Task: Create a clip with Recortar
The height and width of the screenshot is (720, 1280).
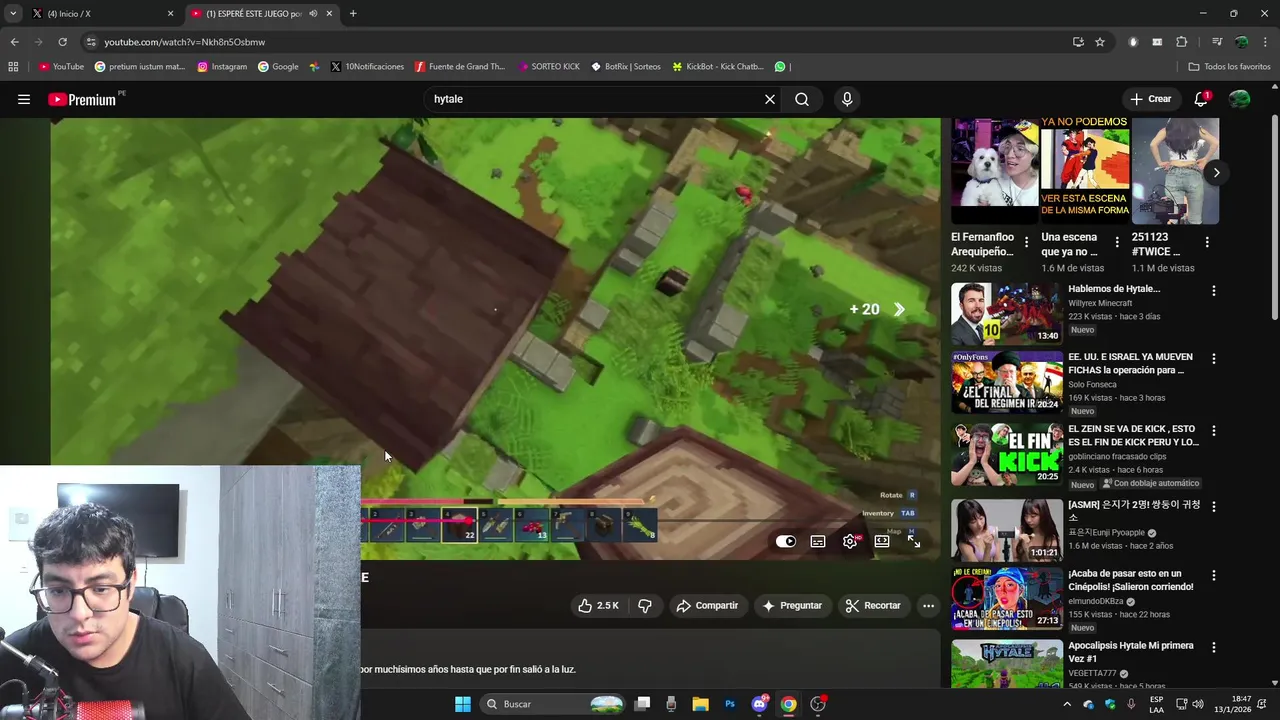Action: pos(873,606)
